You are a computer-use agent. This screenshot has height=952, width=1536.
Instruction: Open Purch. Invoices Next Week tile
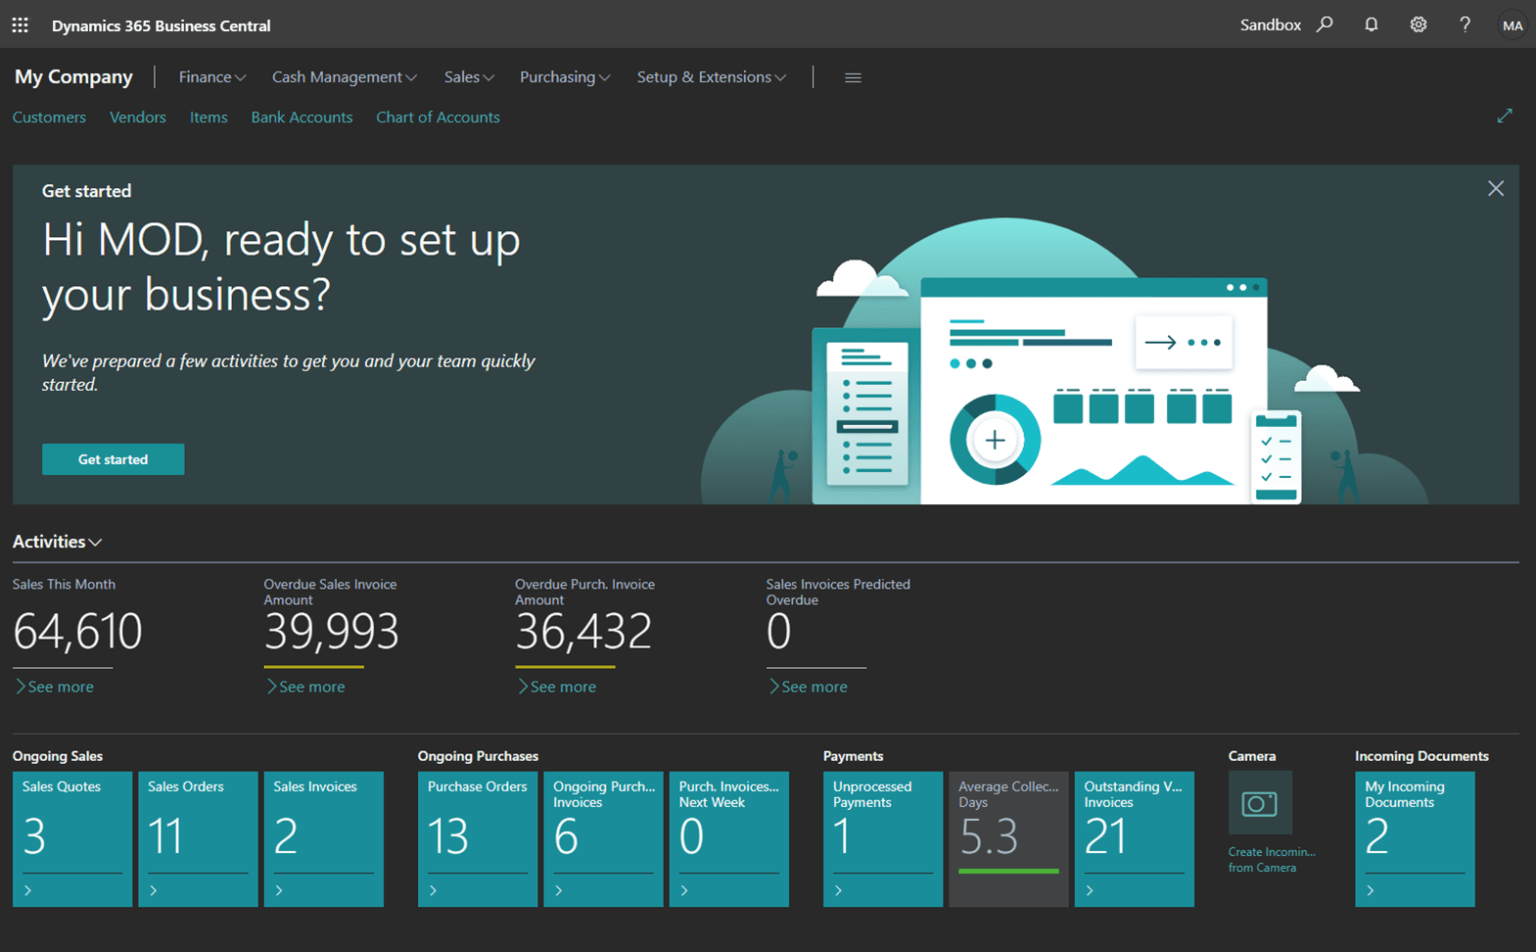coord(729,839)
